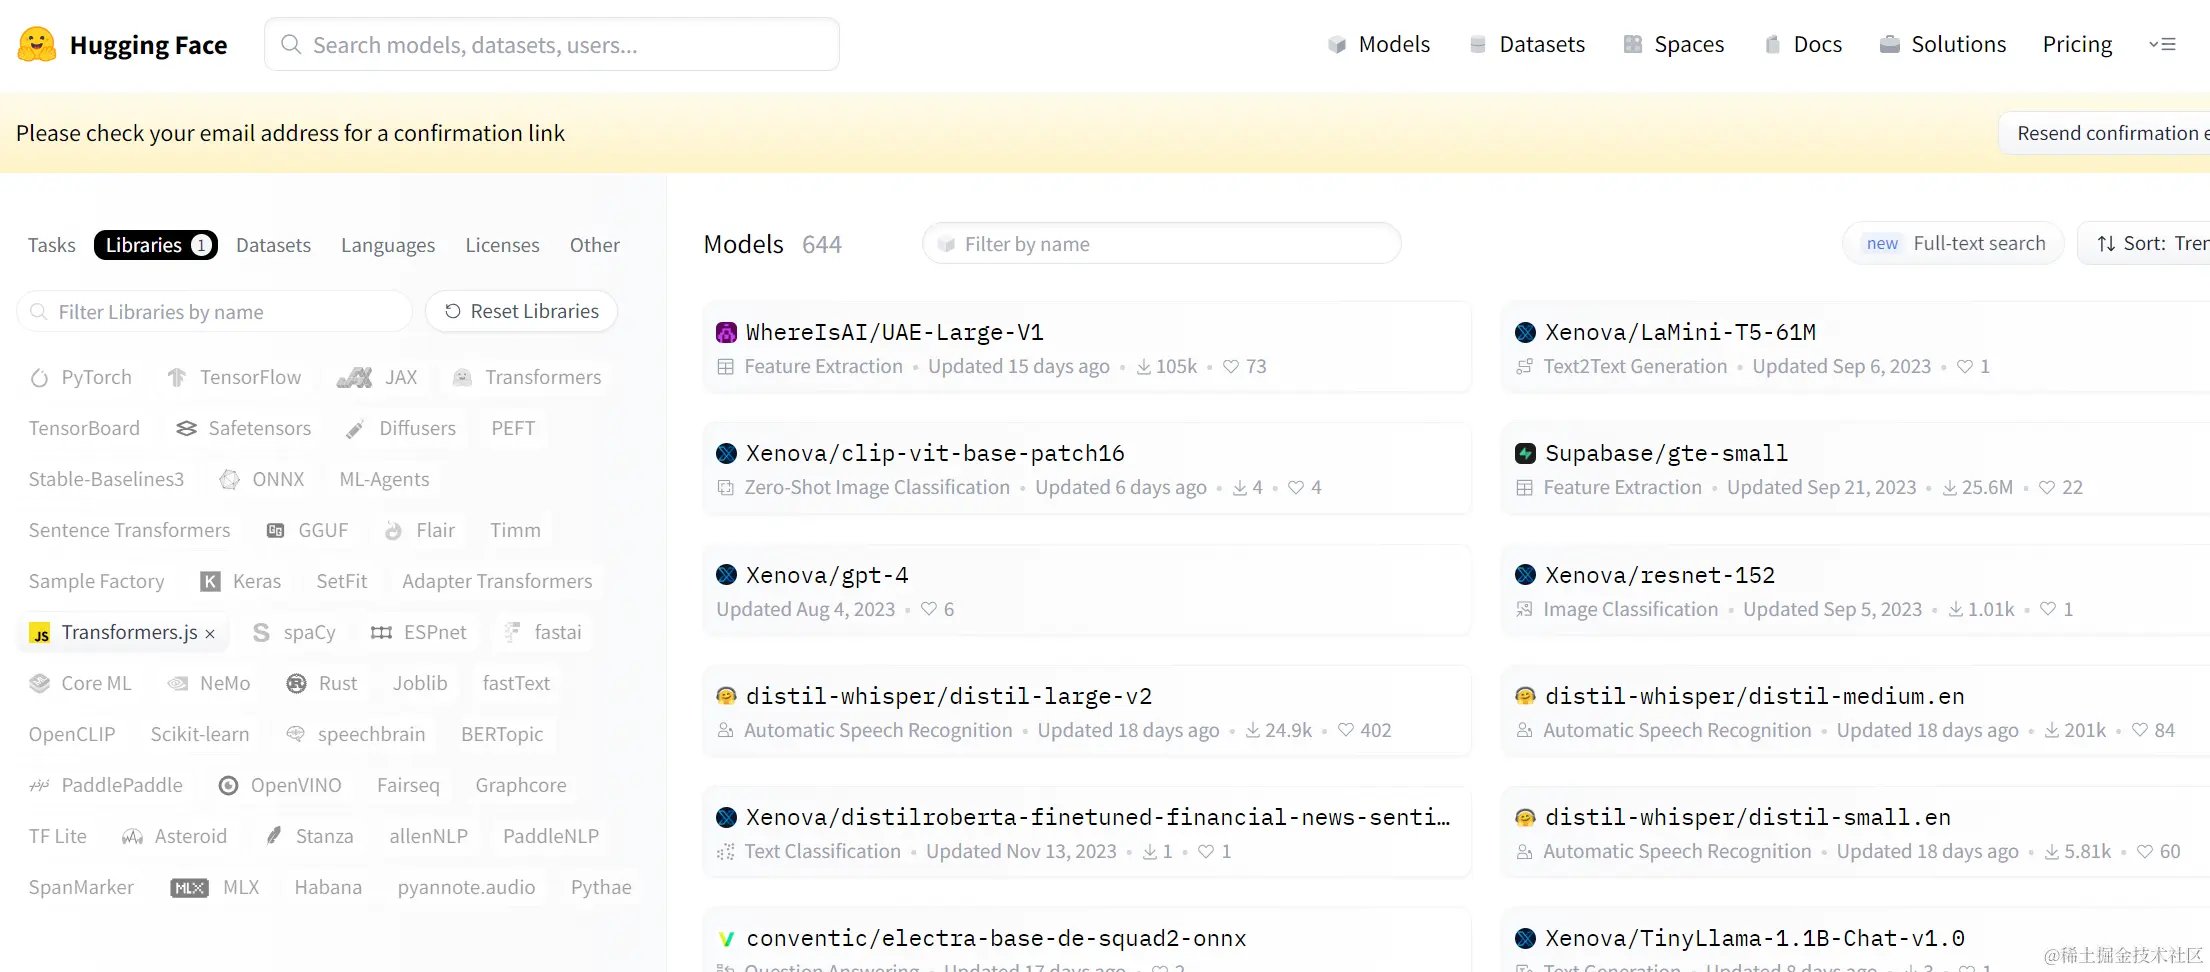This screenshot has height=972, width=2210.
Task: Open Xenova/LaMini-T5-61M model
Action: pos(1856,347)
